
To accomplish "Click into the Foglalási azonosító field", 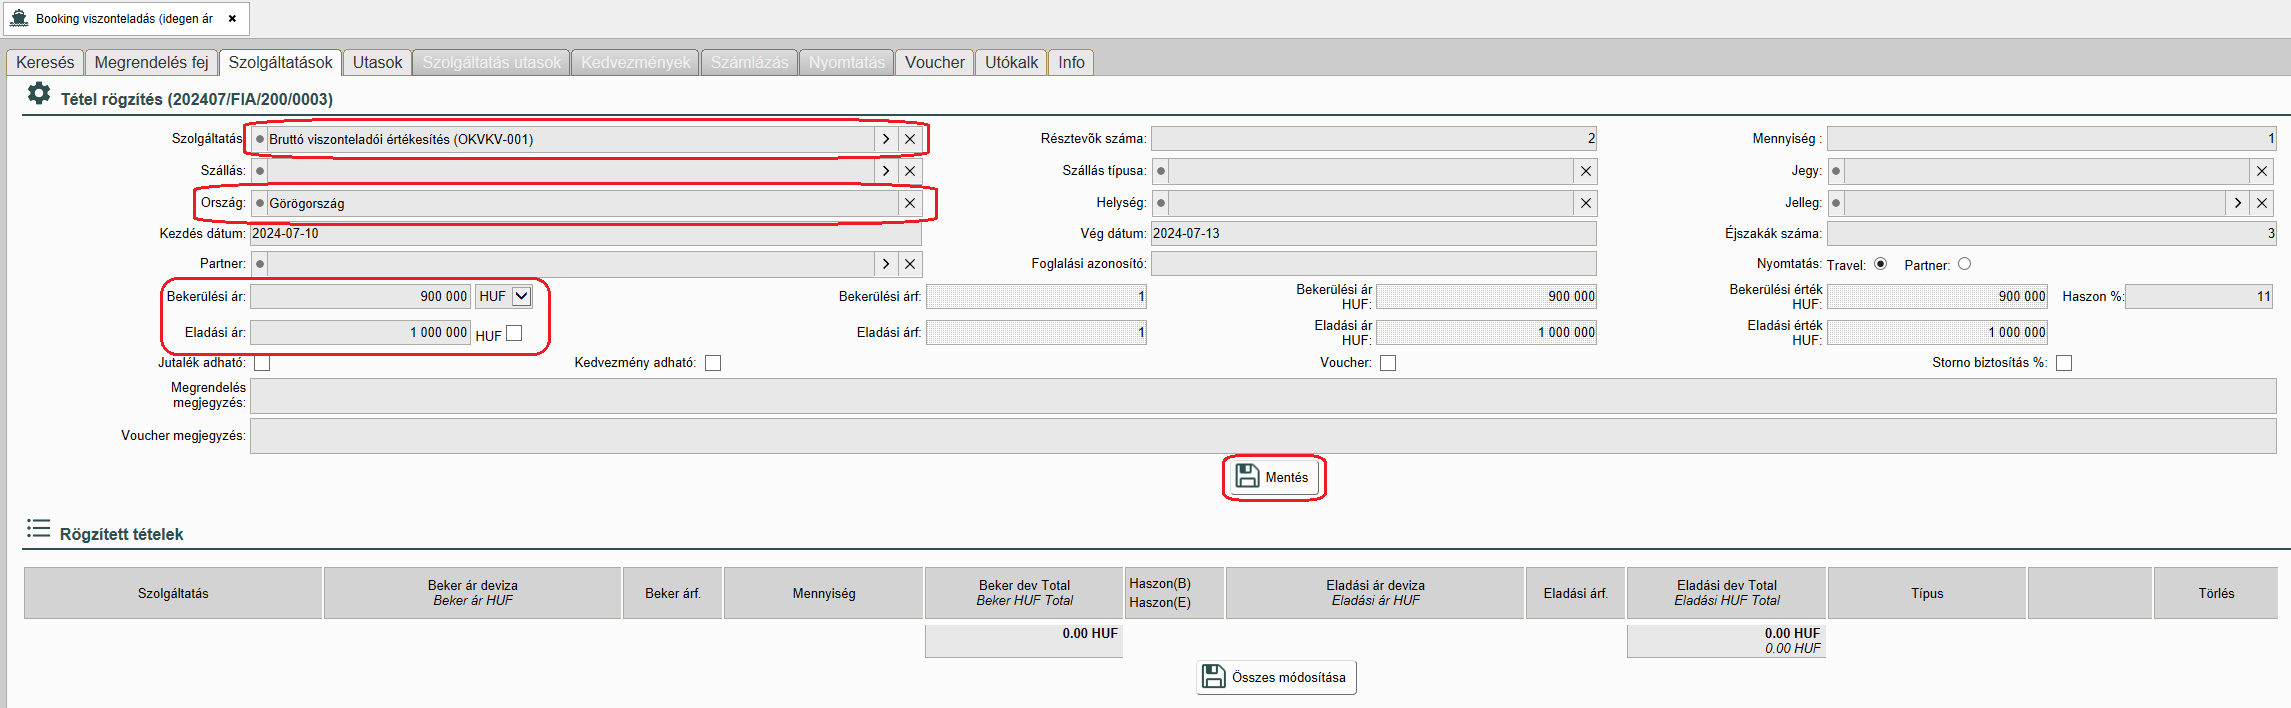I will 1373,264.
